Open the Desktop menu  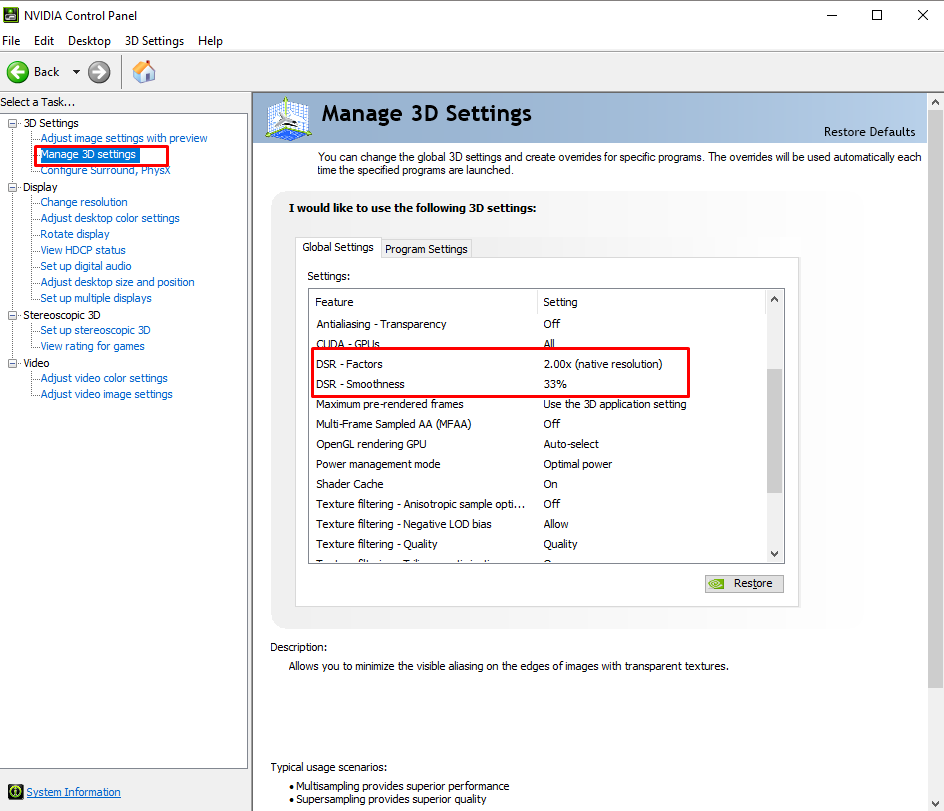89,40
